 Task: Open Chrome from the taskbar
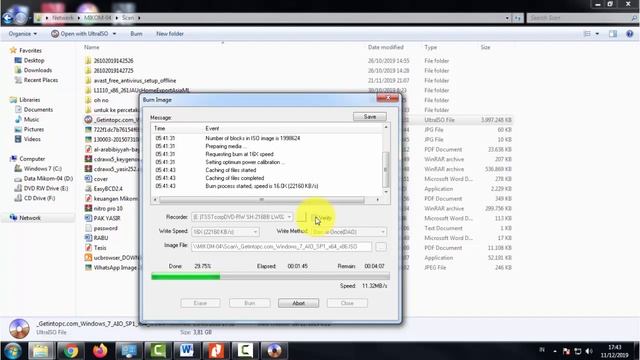tap(70, 351)
